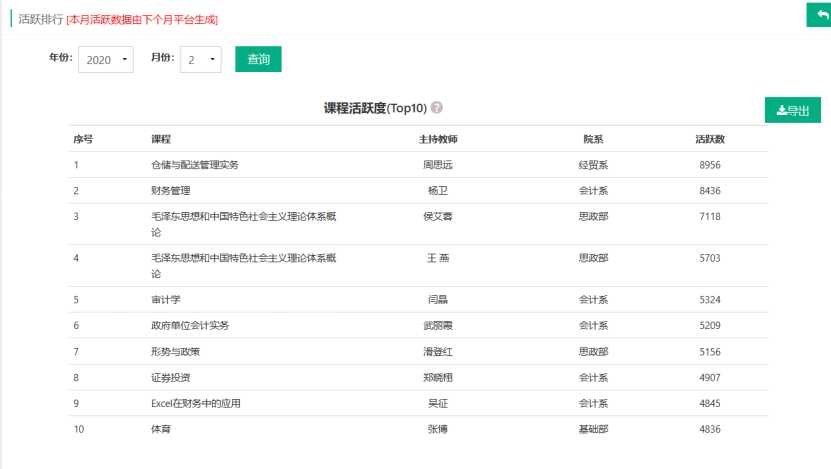Screen dimensions: 831x469
Task: Click the help question mark icon
Action: point(437,108)
